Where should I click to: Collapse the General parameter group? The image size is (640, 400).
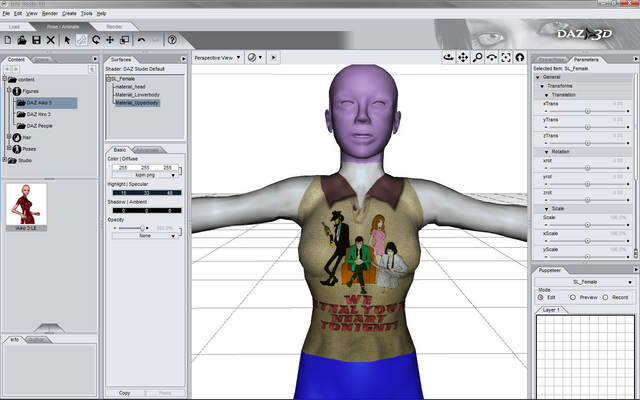538,77
